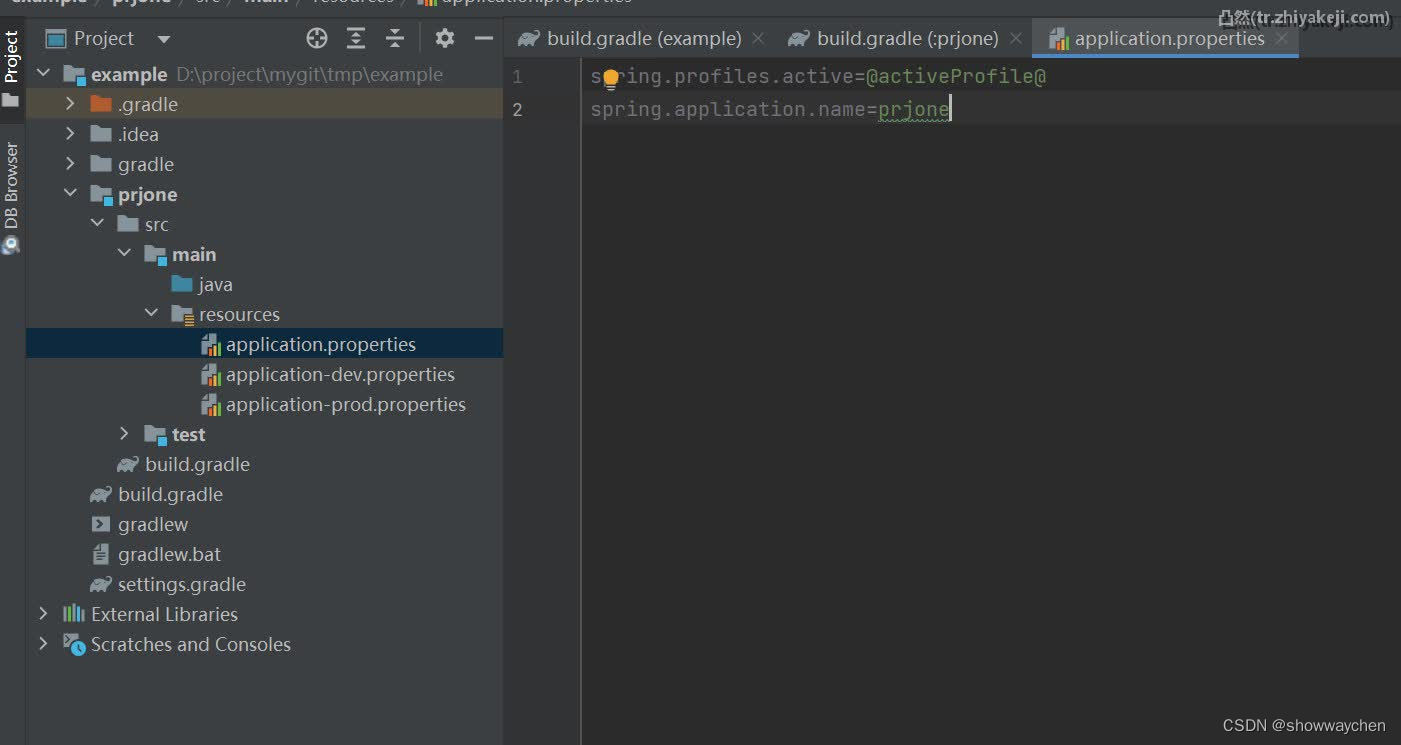The width and height of the screenshot is (1401, 745).
Task: Collapse the src folder
Action: pyautogui.click(x=97, y=224)
